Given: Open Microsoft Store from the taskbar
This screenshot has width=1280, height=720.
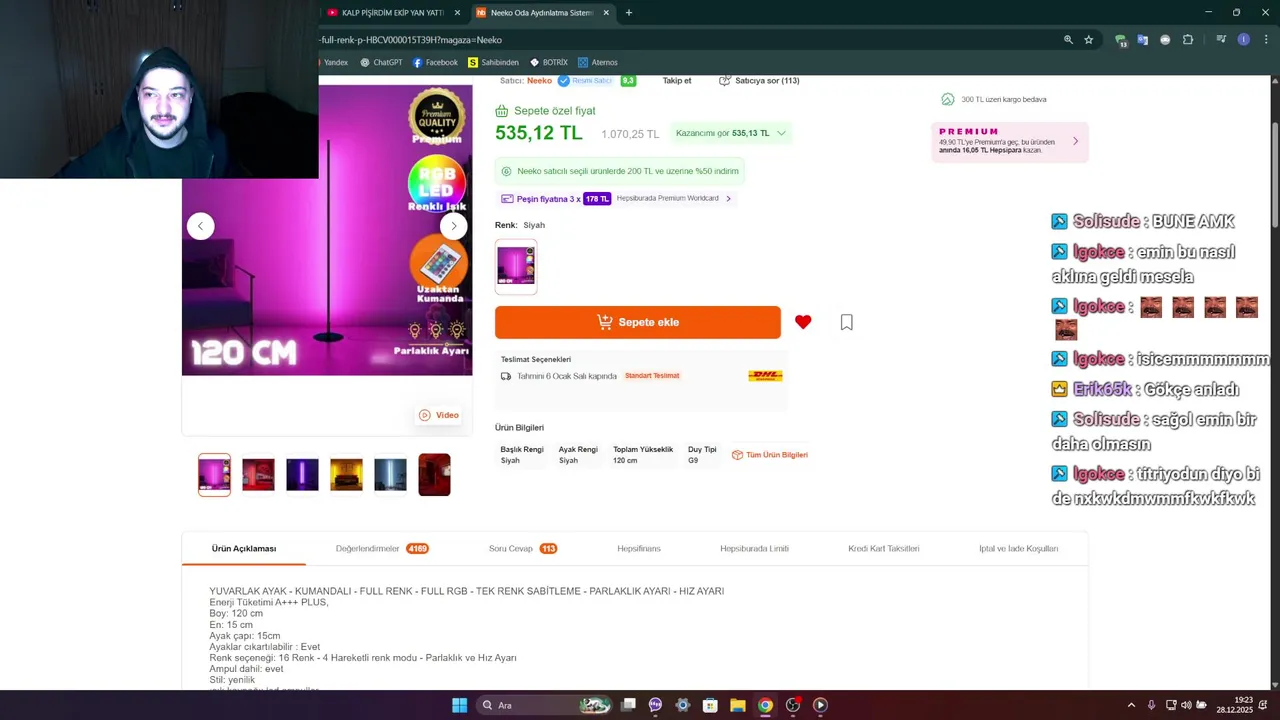Looking at the screenshot, I should (710, 705).
